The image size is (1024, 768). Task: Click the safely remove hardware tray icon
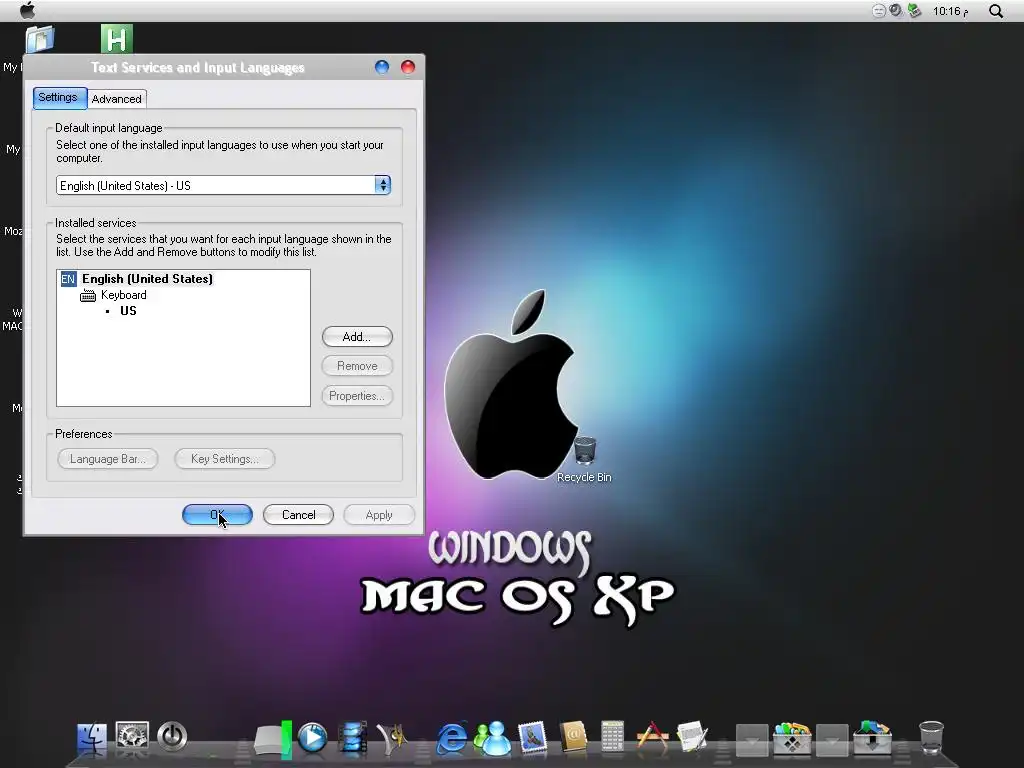point(914,10)
